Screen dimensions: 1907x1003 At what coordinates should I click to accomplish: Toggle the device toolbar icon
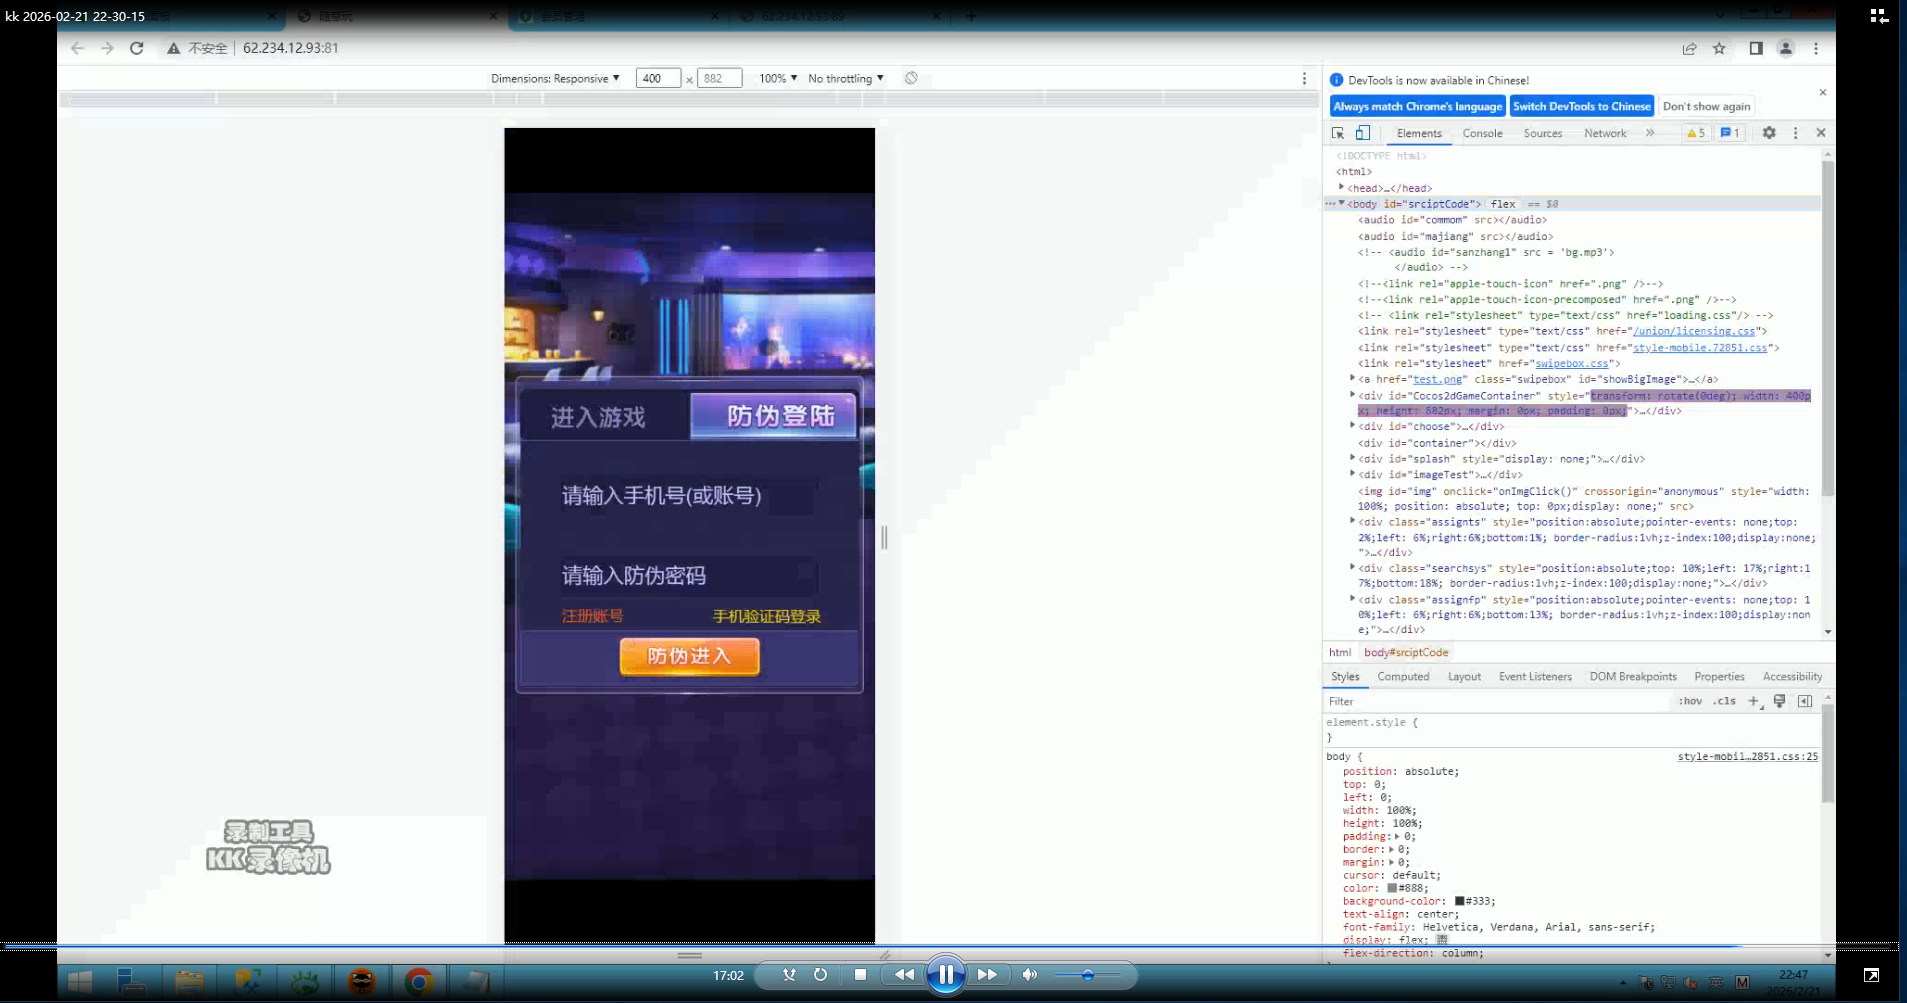(1362, 133)
